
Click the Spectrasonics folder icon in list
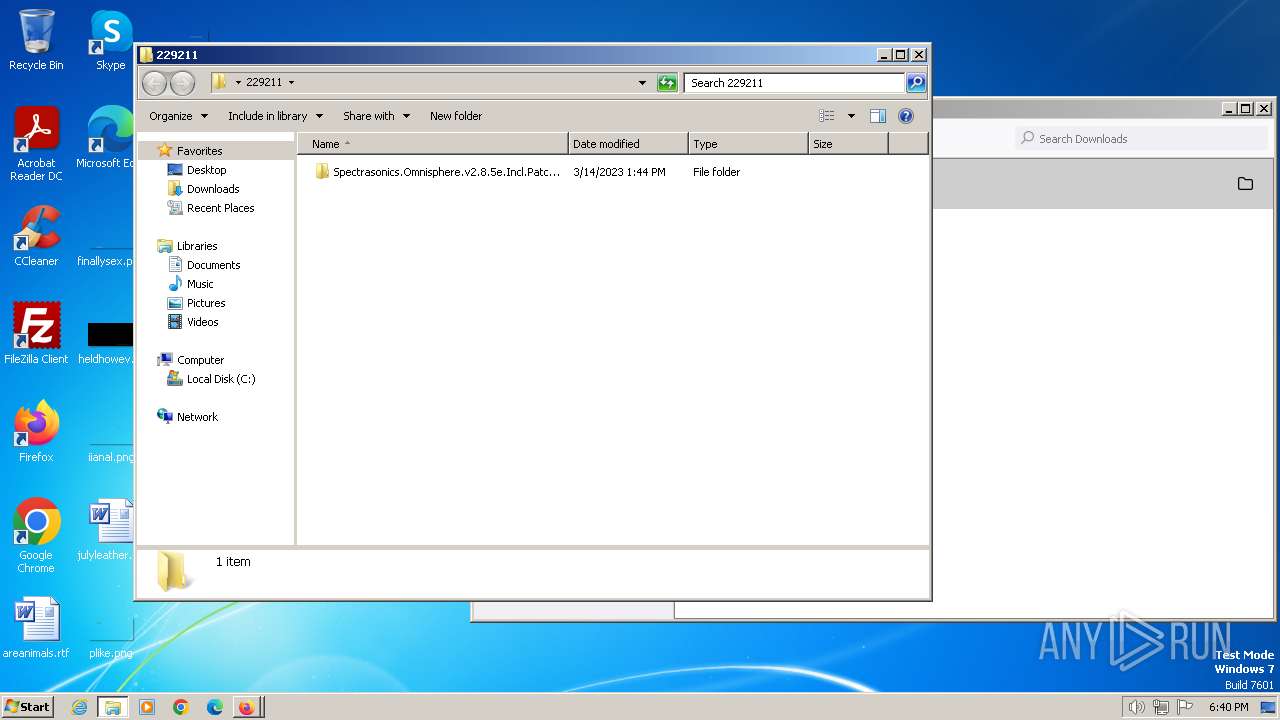[322, 172]
